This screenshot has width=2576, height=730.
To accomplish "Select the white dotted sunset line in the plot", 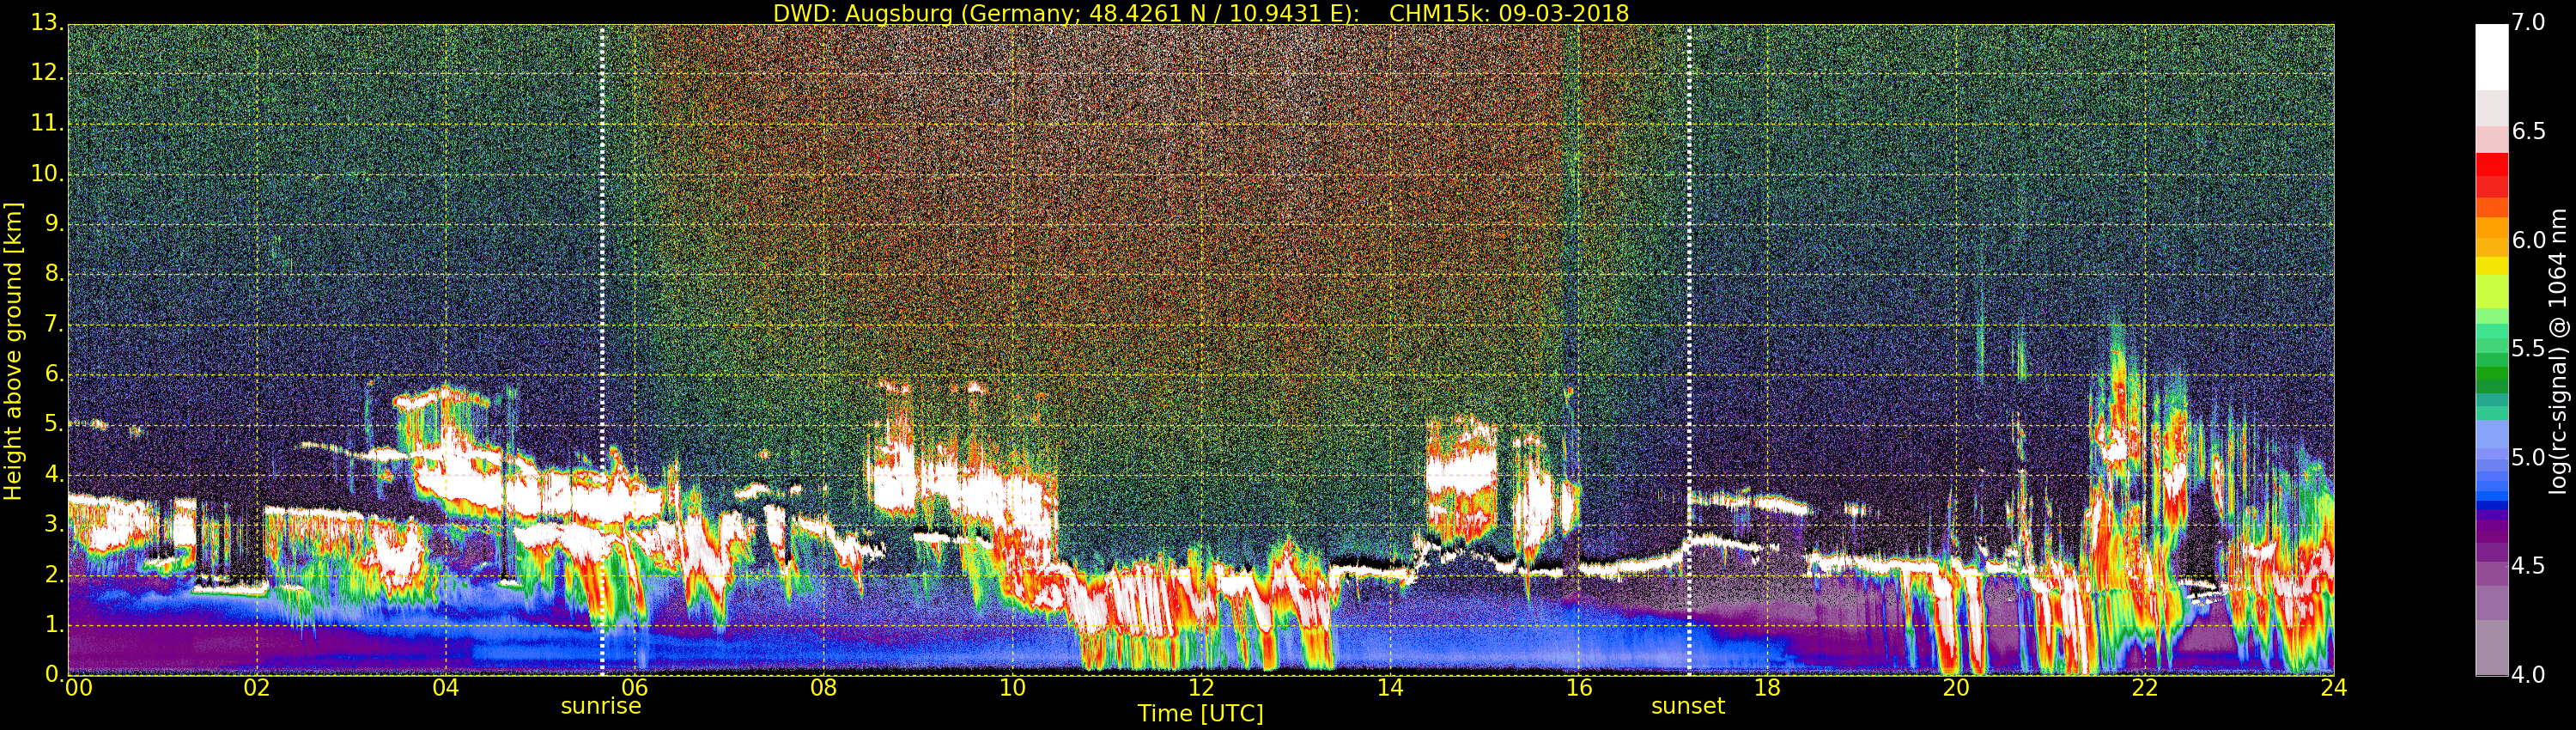I will (x=1689, y=349).
